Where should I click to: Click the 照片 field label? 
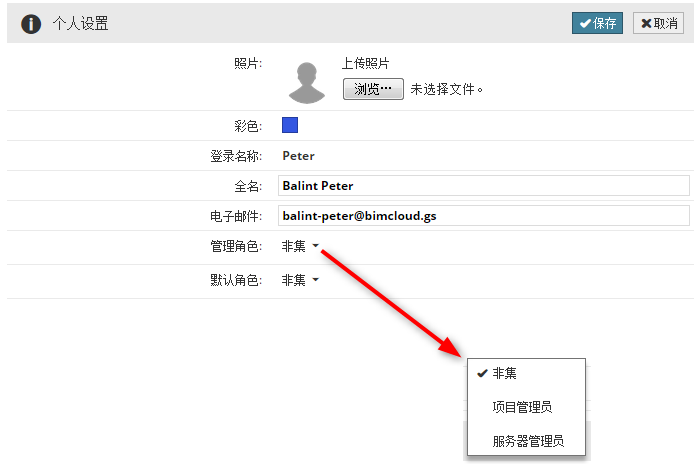coord(248,63)
